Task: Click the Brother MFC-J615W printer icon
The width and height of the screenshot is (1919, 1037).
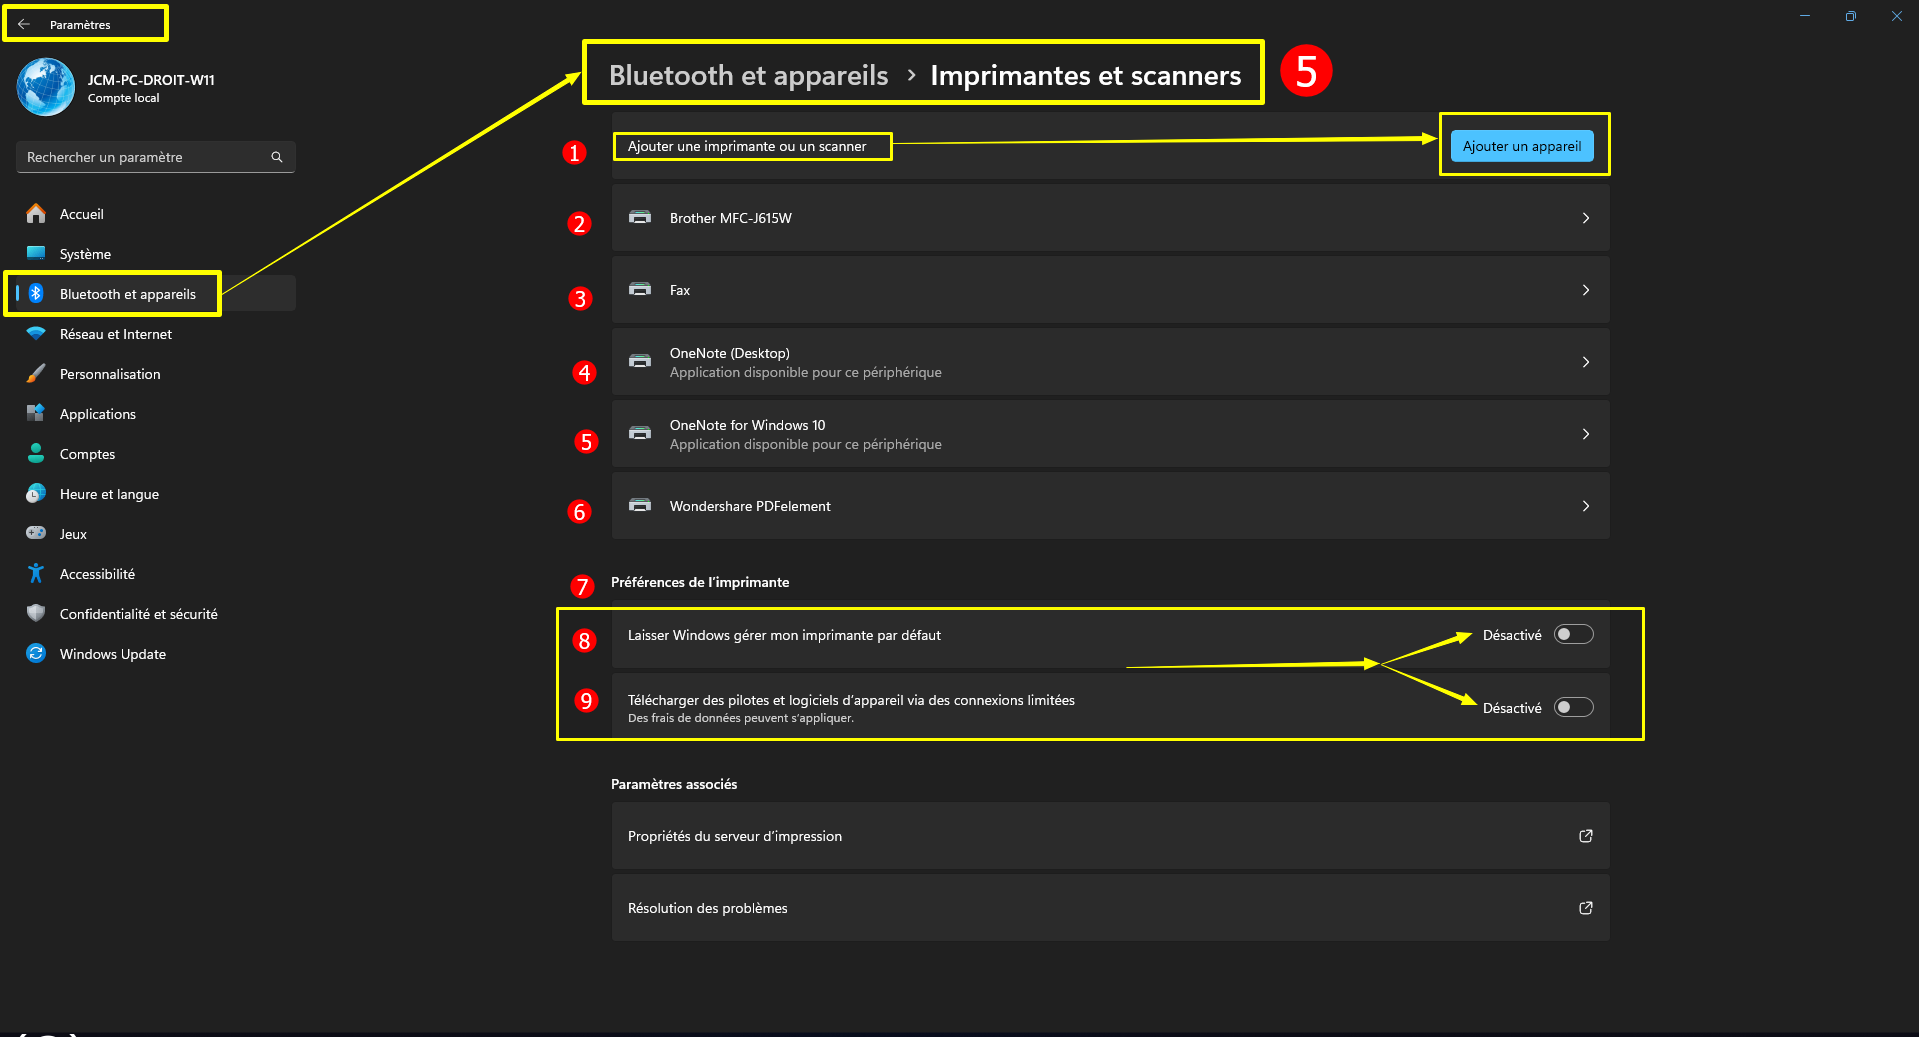Action: 640,217
